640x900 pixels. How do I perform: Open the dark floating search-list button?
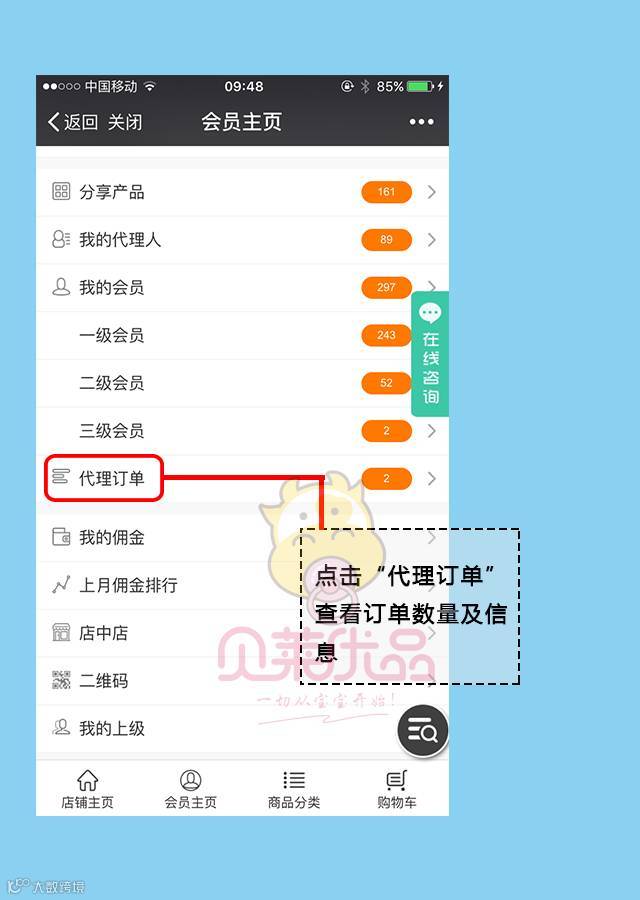[x=422, y=731]
